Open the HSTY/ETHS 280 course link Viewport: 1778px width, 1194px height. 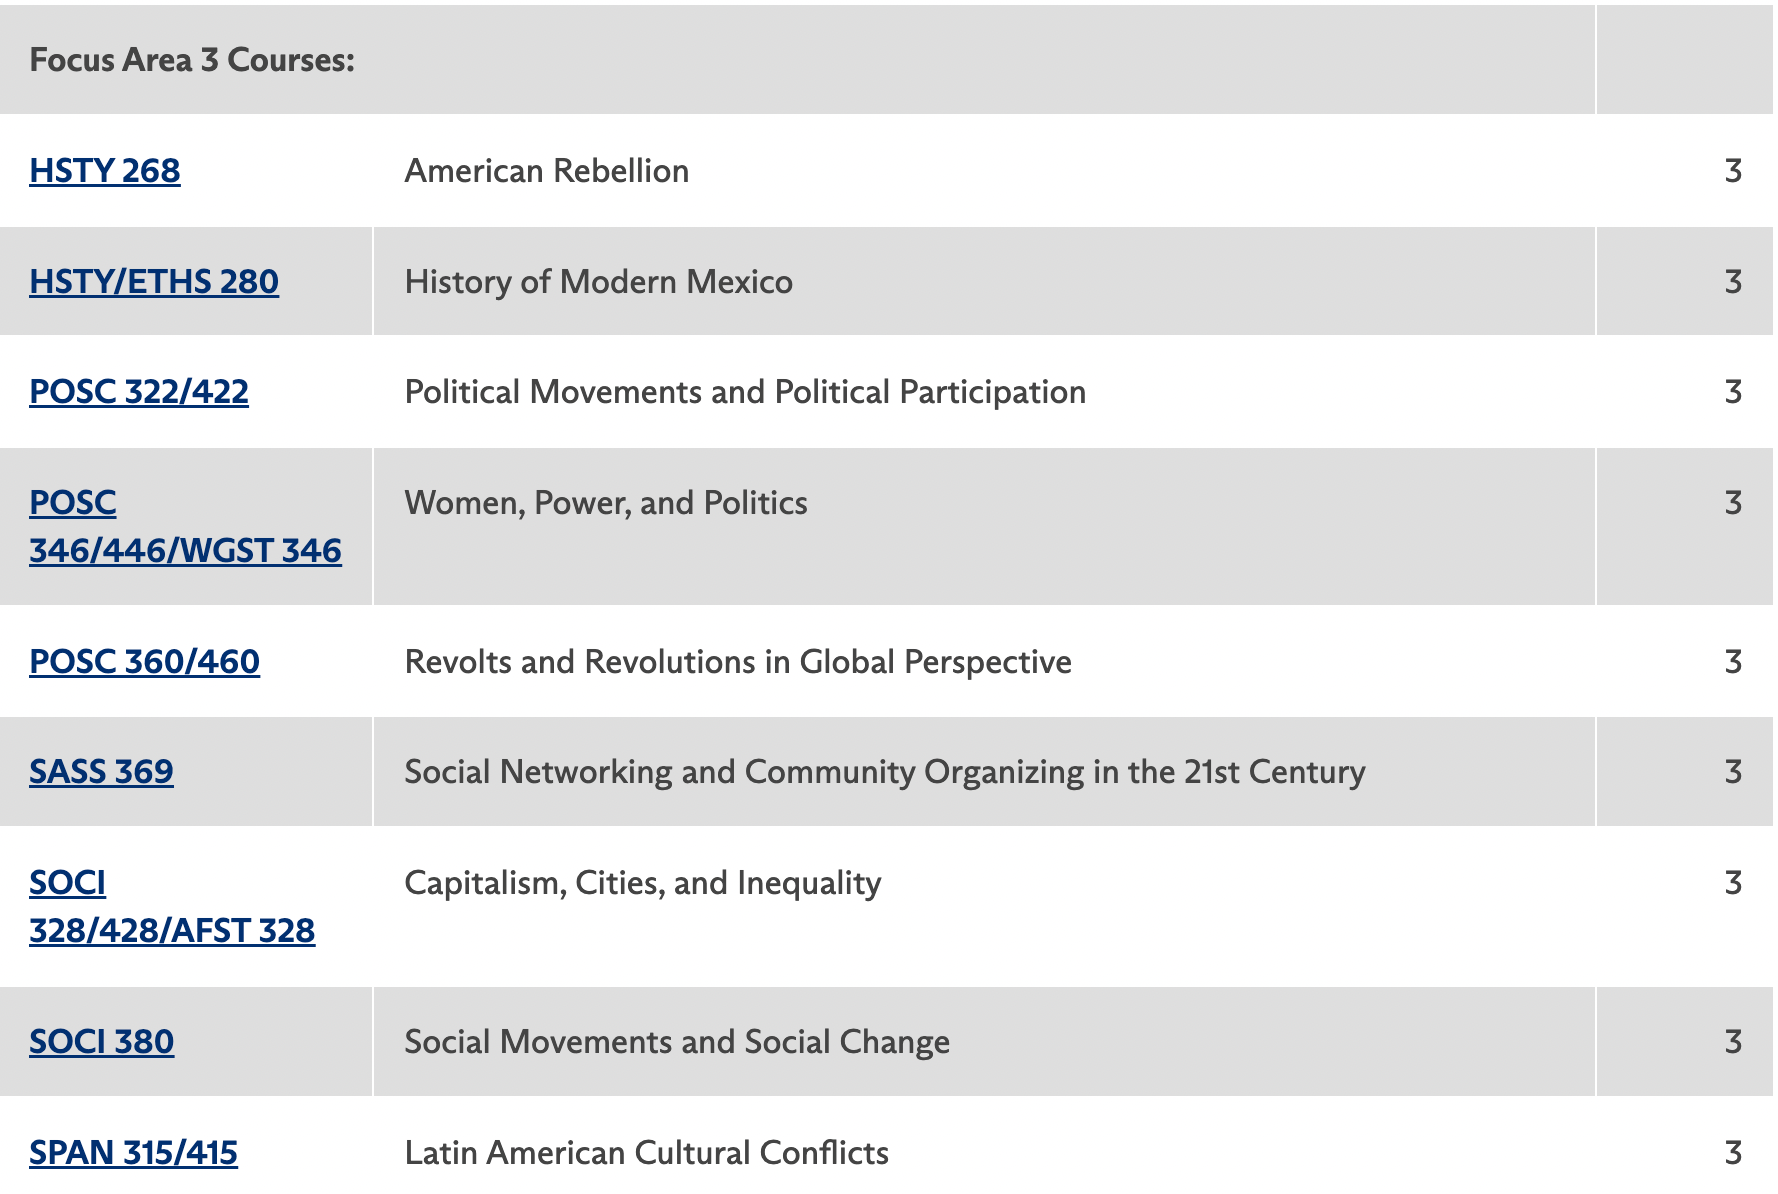(154, 282)
